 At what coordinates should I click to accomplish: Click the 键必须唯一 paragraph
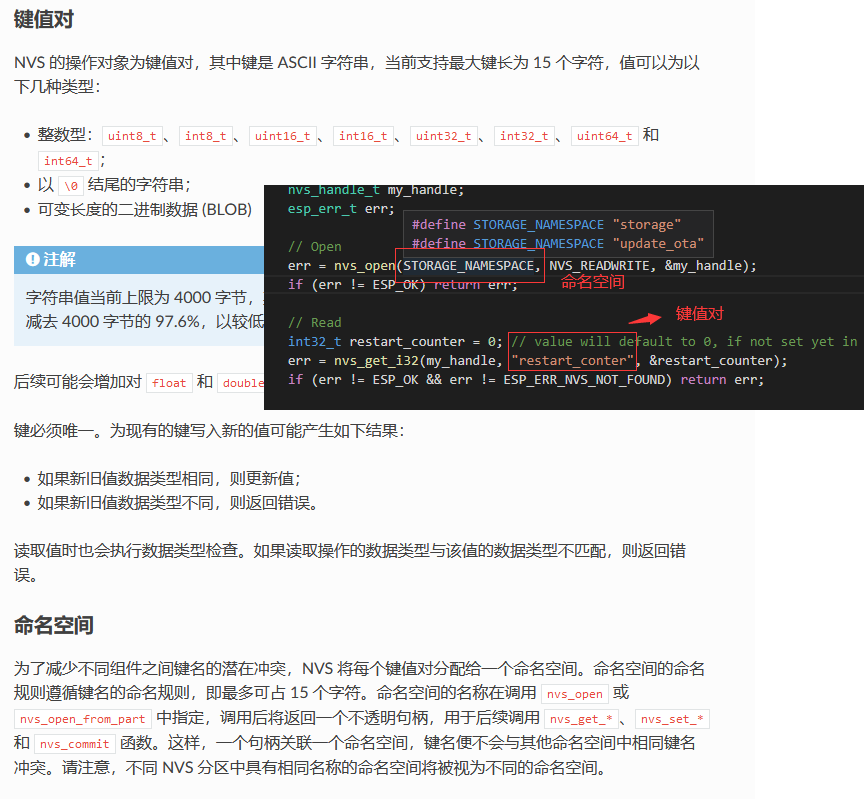pos(209,430)
